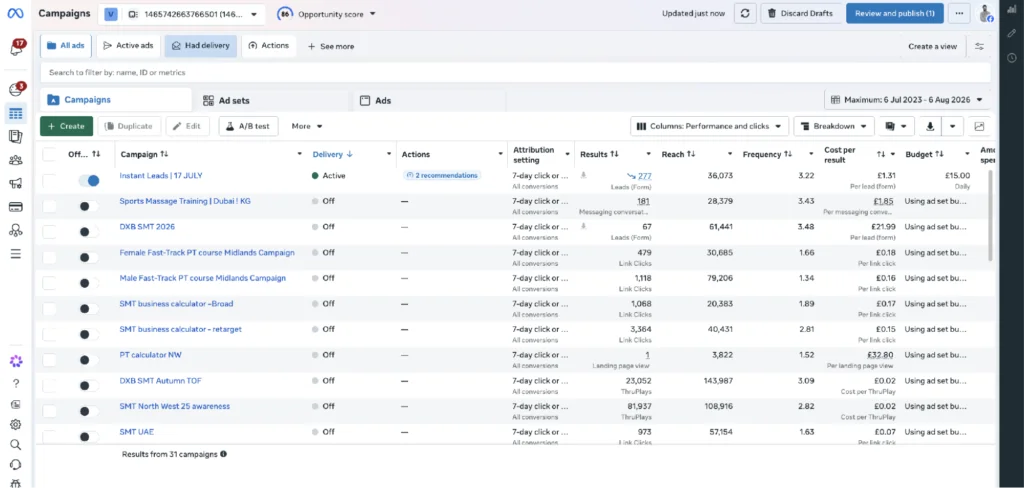Click the export download icon
Image resolution: width=1024 pixels, height=488 pixels.
929,126
